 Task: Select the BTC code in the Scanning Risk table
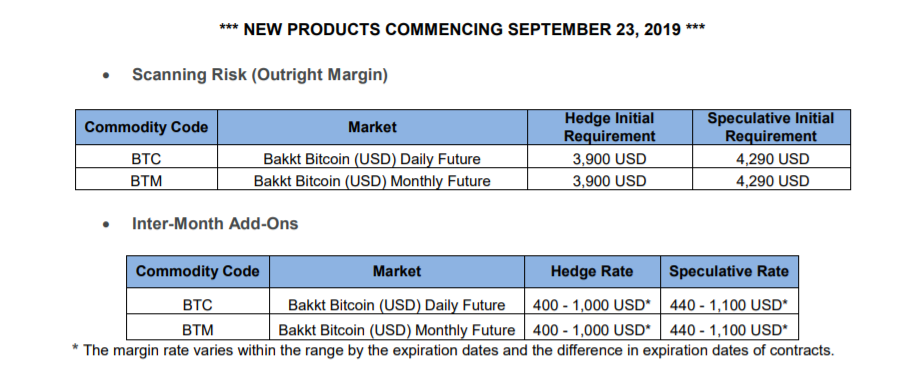pos(146,159)
